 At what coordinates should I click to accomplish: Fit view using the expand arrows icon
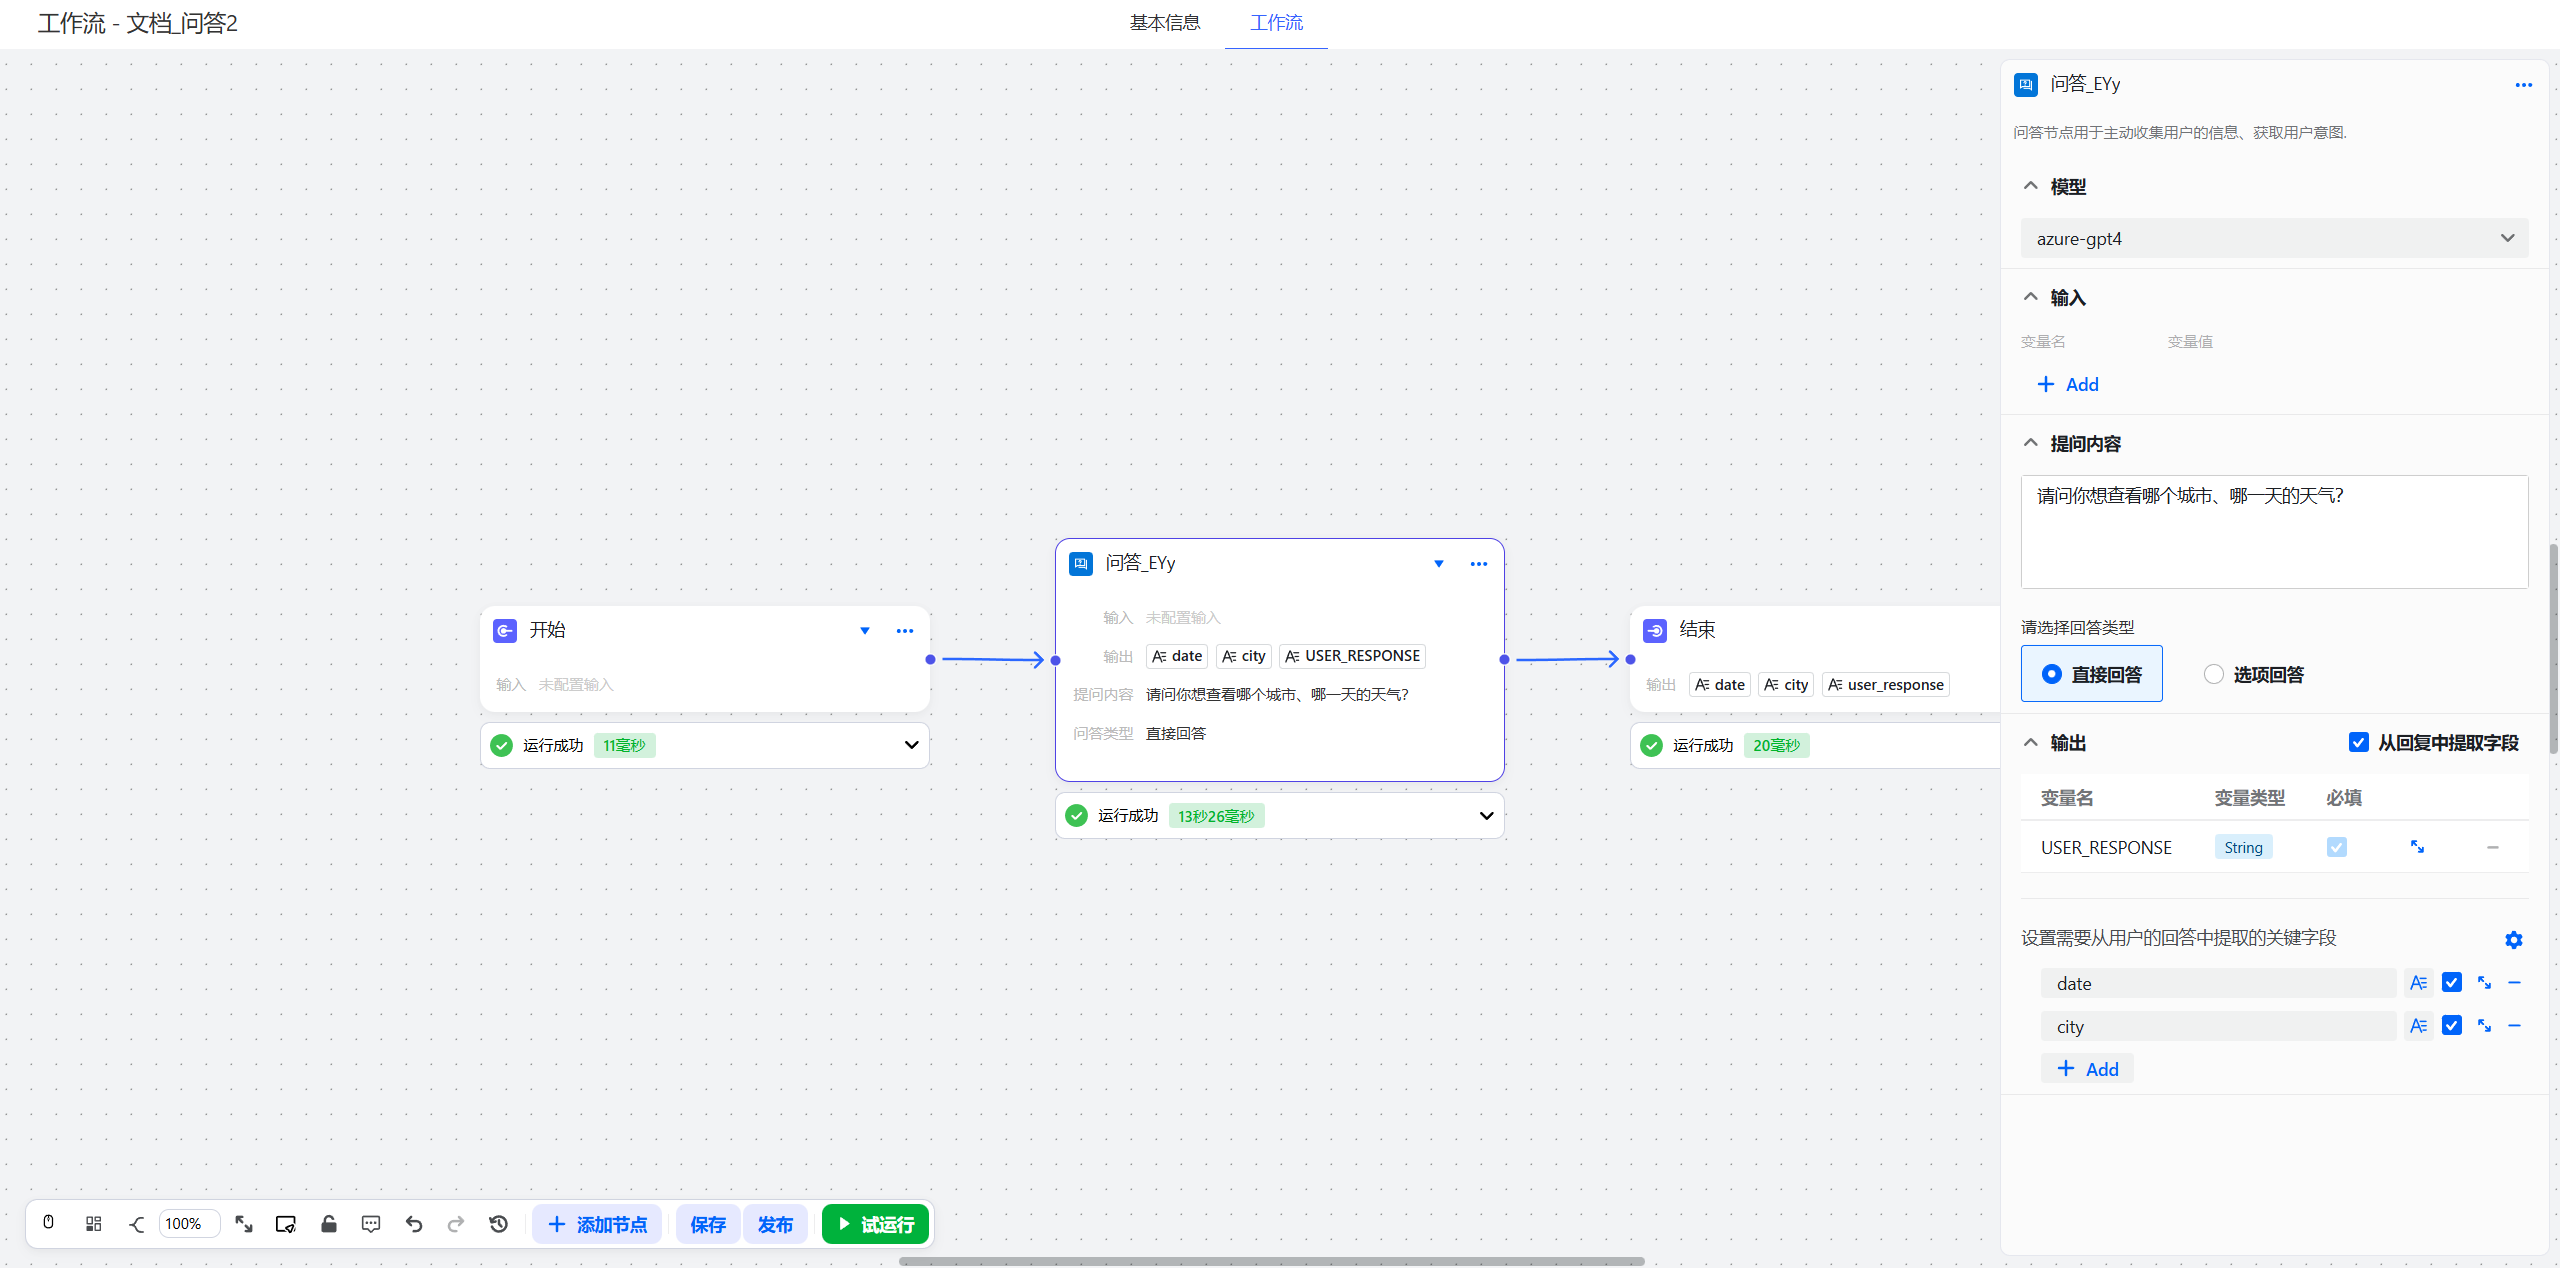pyautogui.click(x=243, y=1223)
